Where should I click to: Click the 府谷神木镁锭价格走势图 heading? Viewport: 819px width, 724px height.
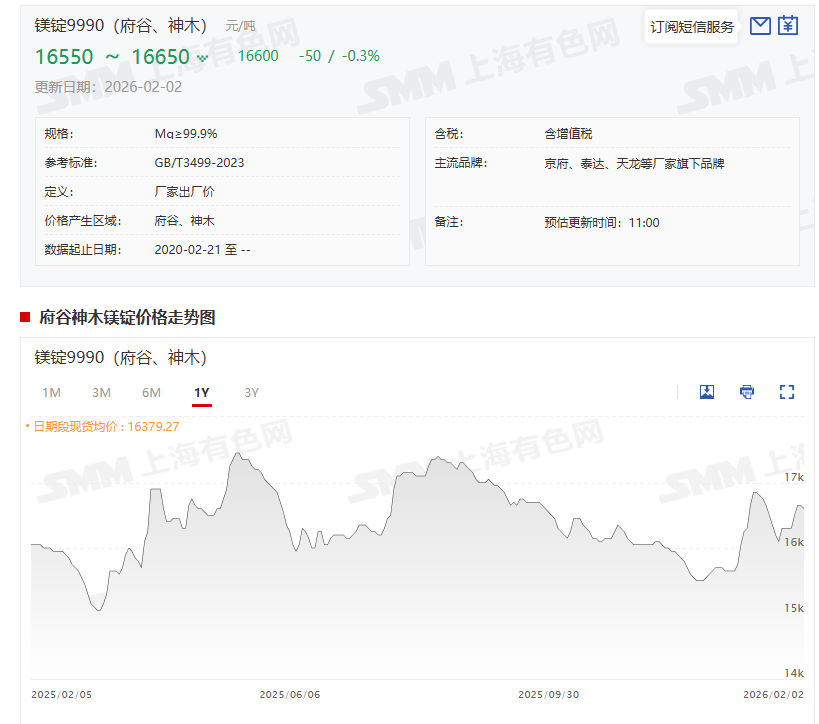127,318
